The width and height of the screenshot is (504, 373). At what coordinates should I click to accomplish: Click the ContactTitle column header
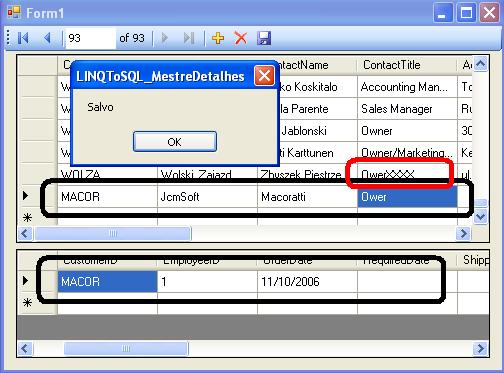tap(407, 65)
